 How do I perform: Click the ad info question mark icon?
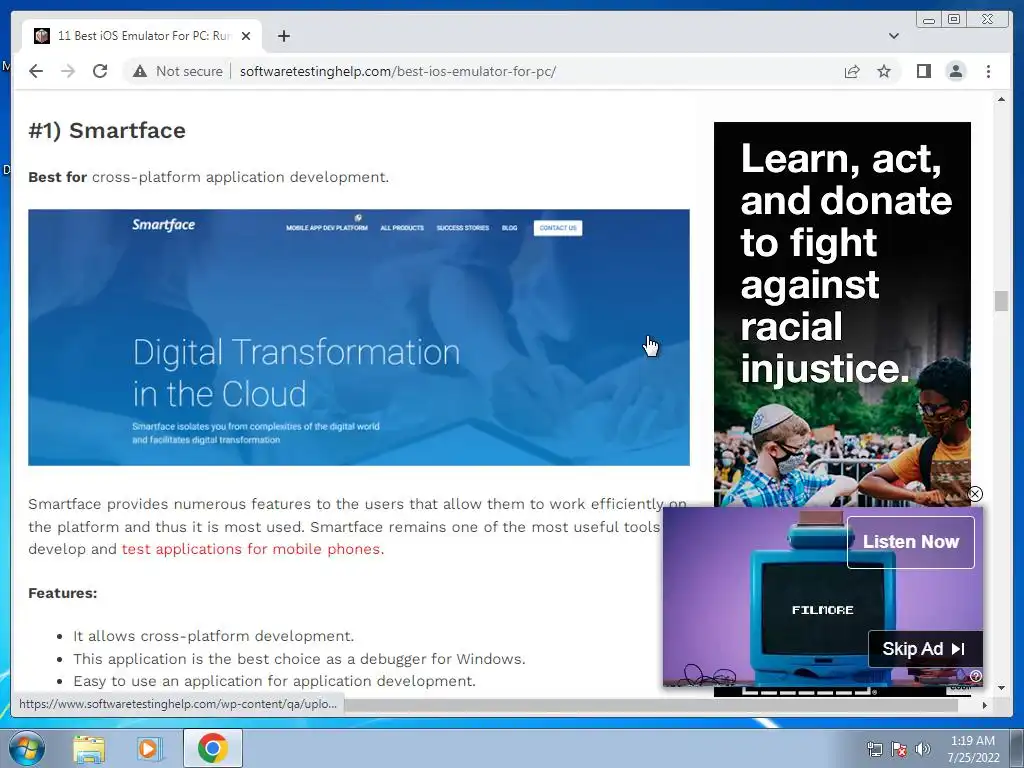pos(975,676)
